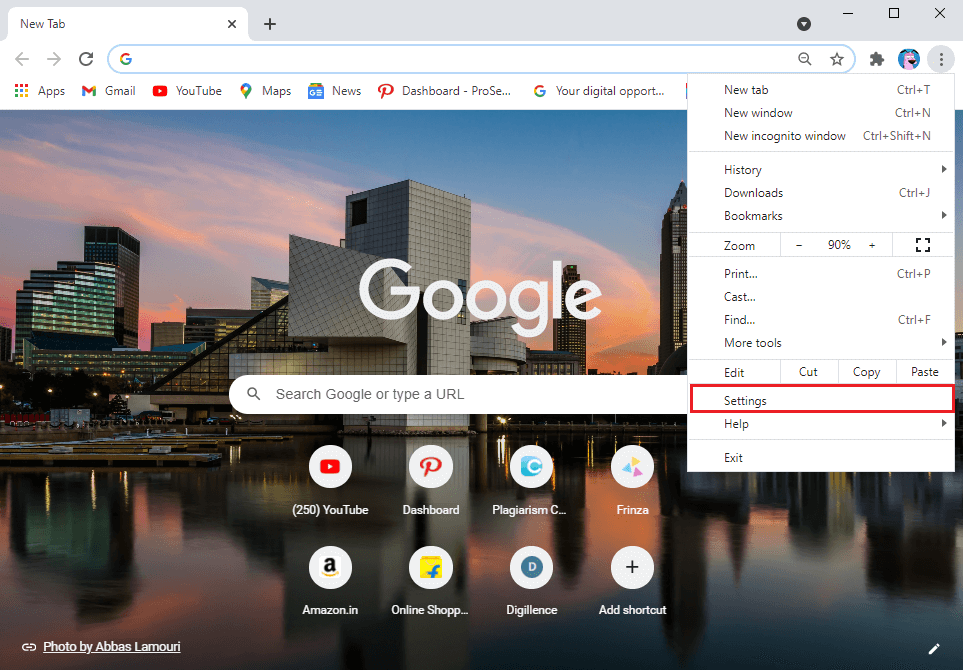Viewport: 963px width, 670px height.
Task: Choose New incognito window menu item
Action: (785, 136)
